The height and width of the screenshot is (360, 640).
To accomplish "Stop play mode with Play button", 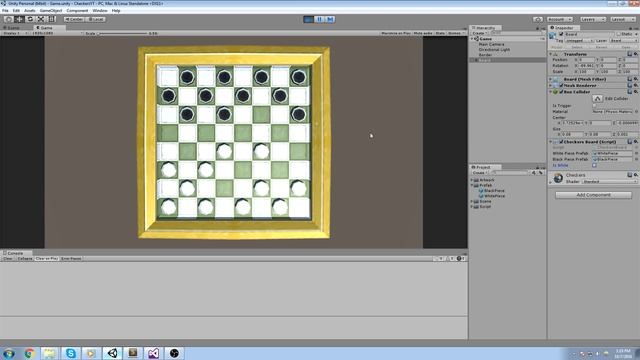I will [x=309, y=19].
